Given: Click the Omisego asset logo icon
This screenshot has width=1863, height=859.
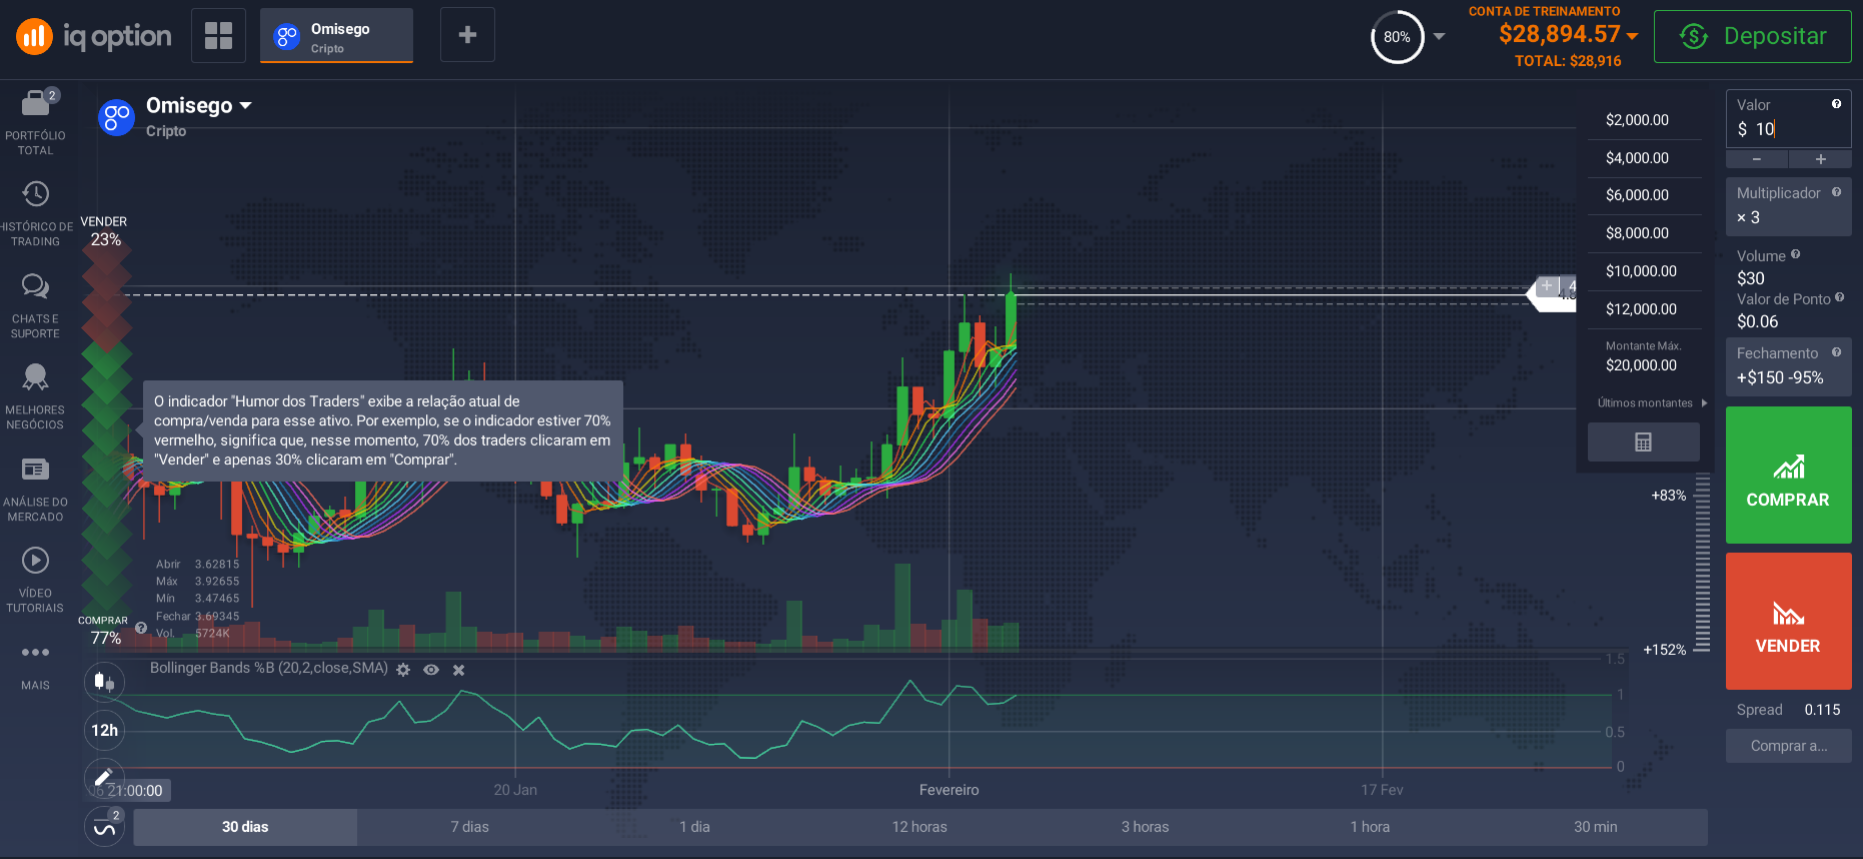Looking at the screenshot, I should 117,118.
